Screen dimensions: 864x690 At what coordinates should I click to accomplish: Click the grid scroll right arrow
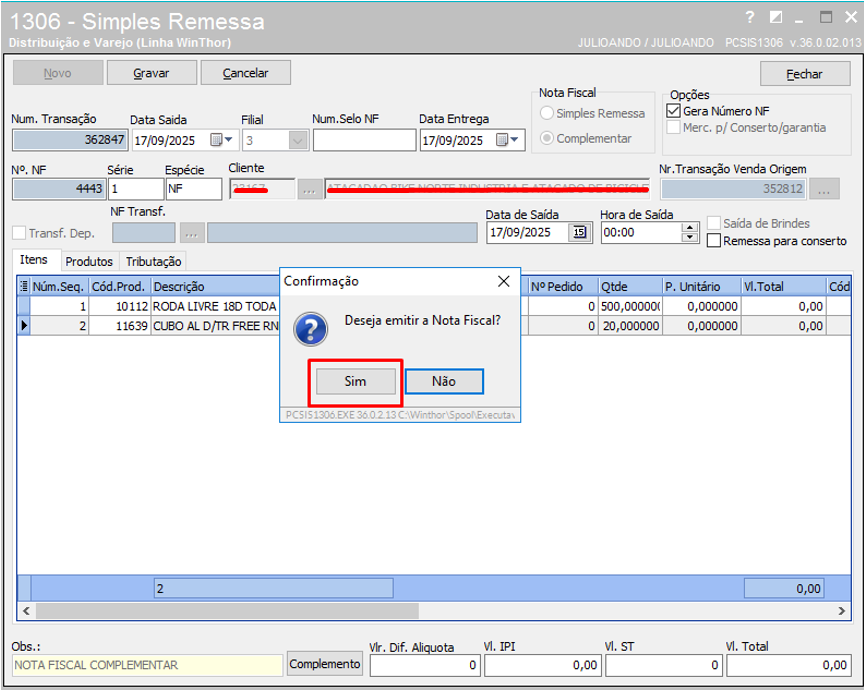coord(841,611)
